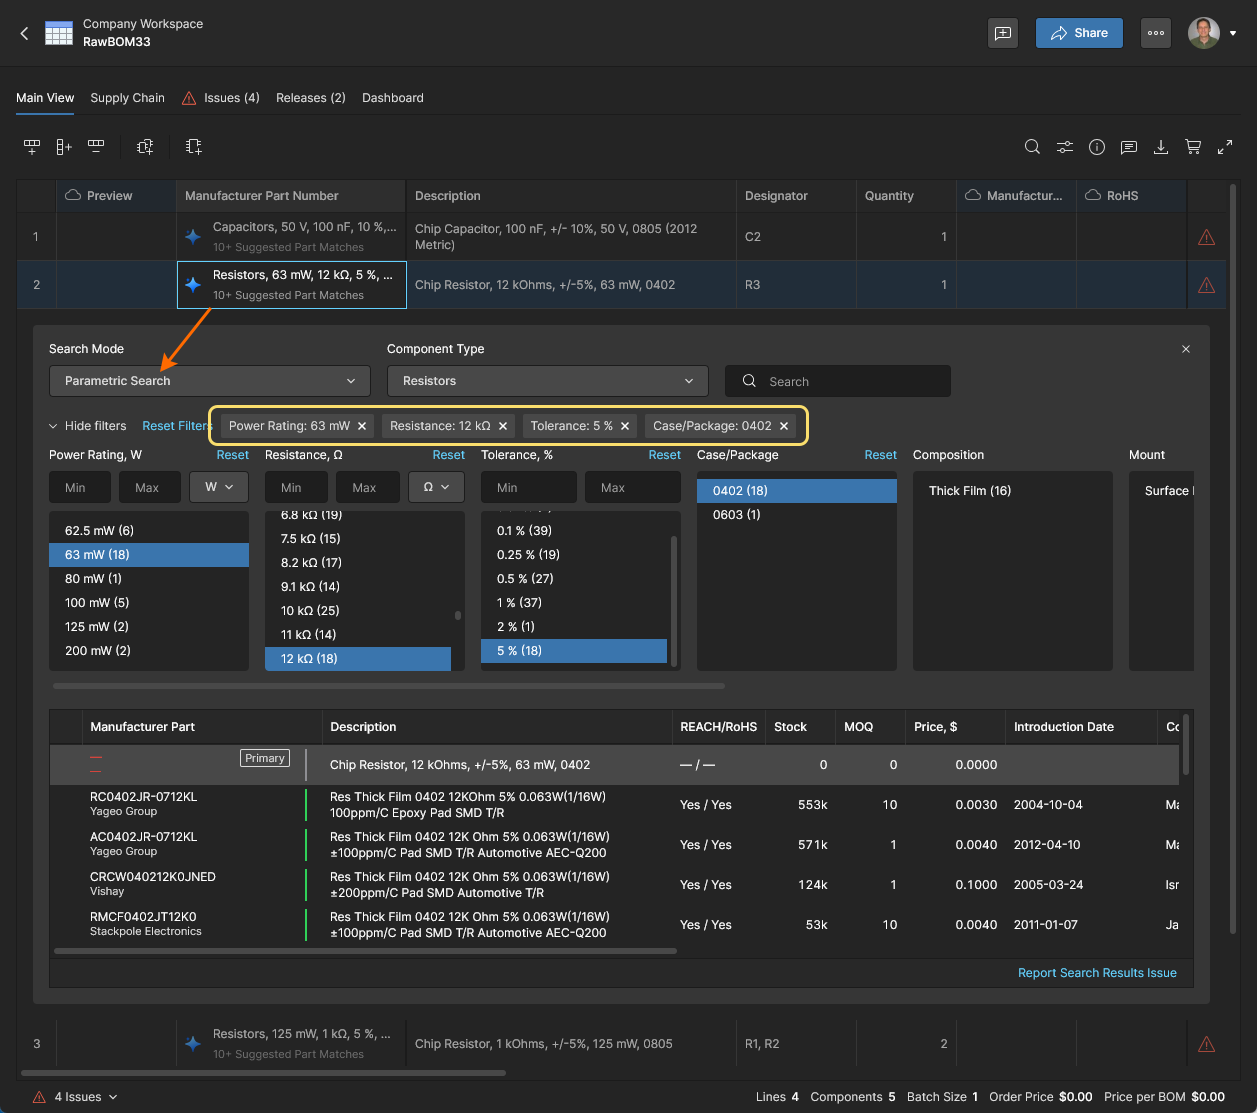Click the search magnifier icon in toolbar
Viewport: 1257px width, 1113px height.
(x=1032, y=147)
